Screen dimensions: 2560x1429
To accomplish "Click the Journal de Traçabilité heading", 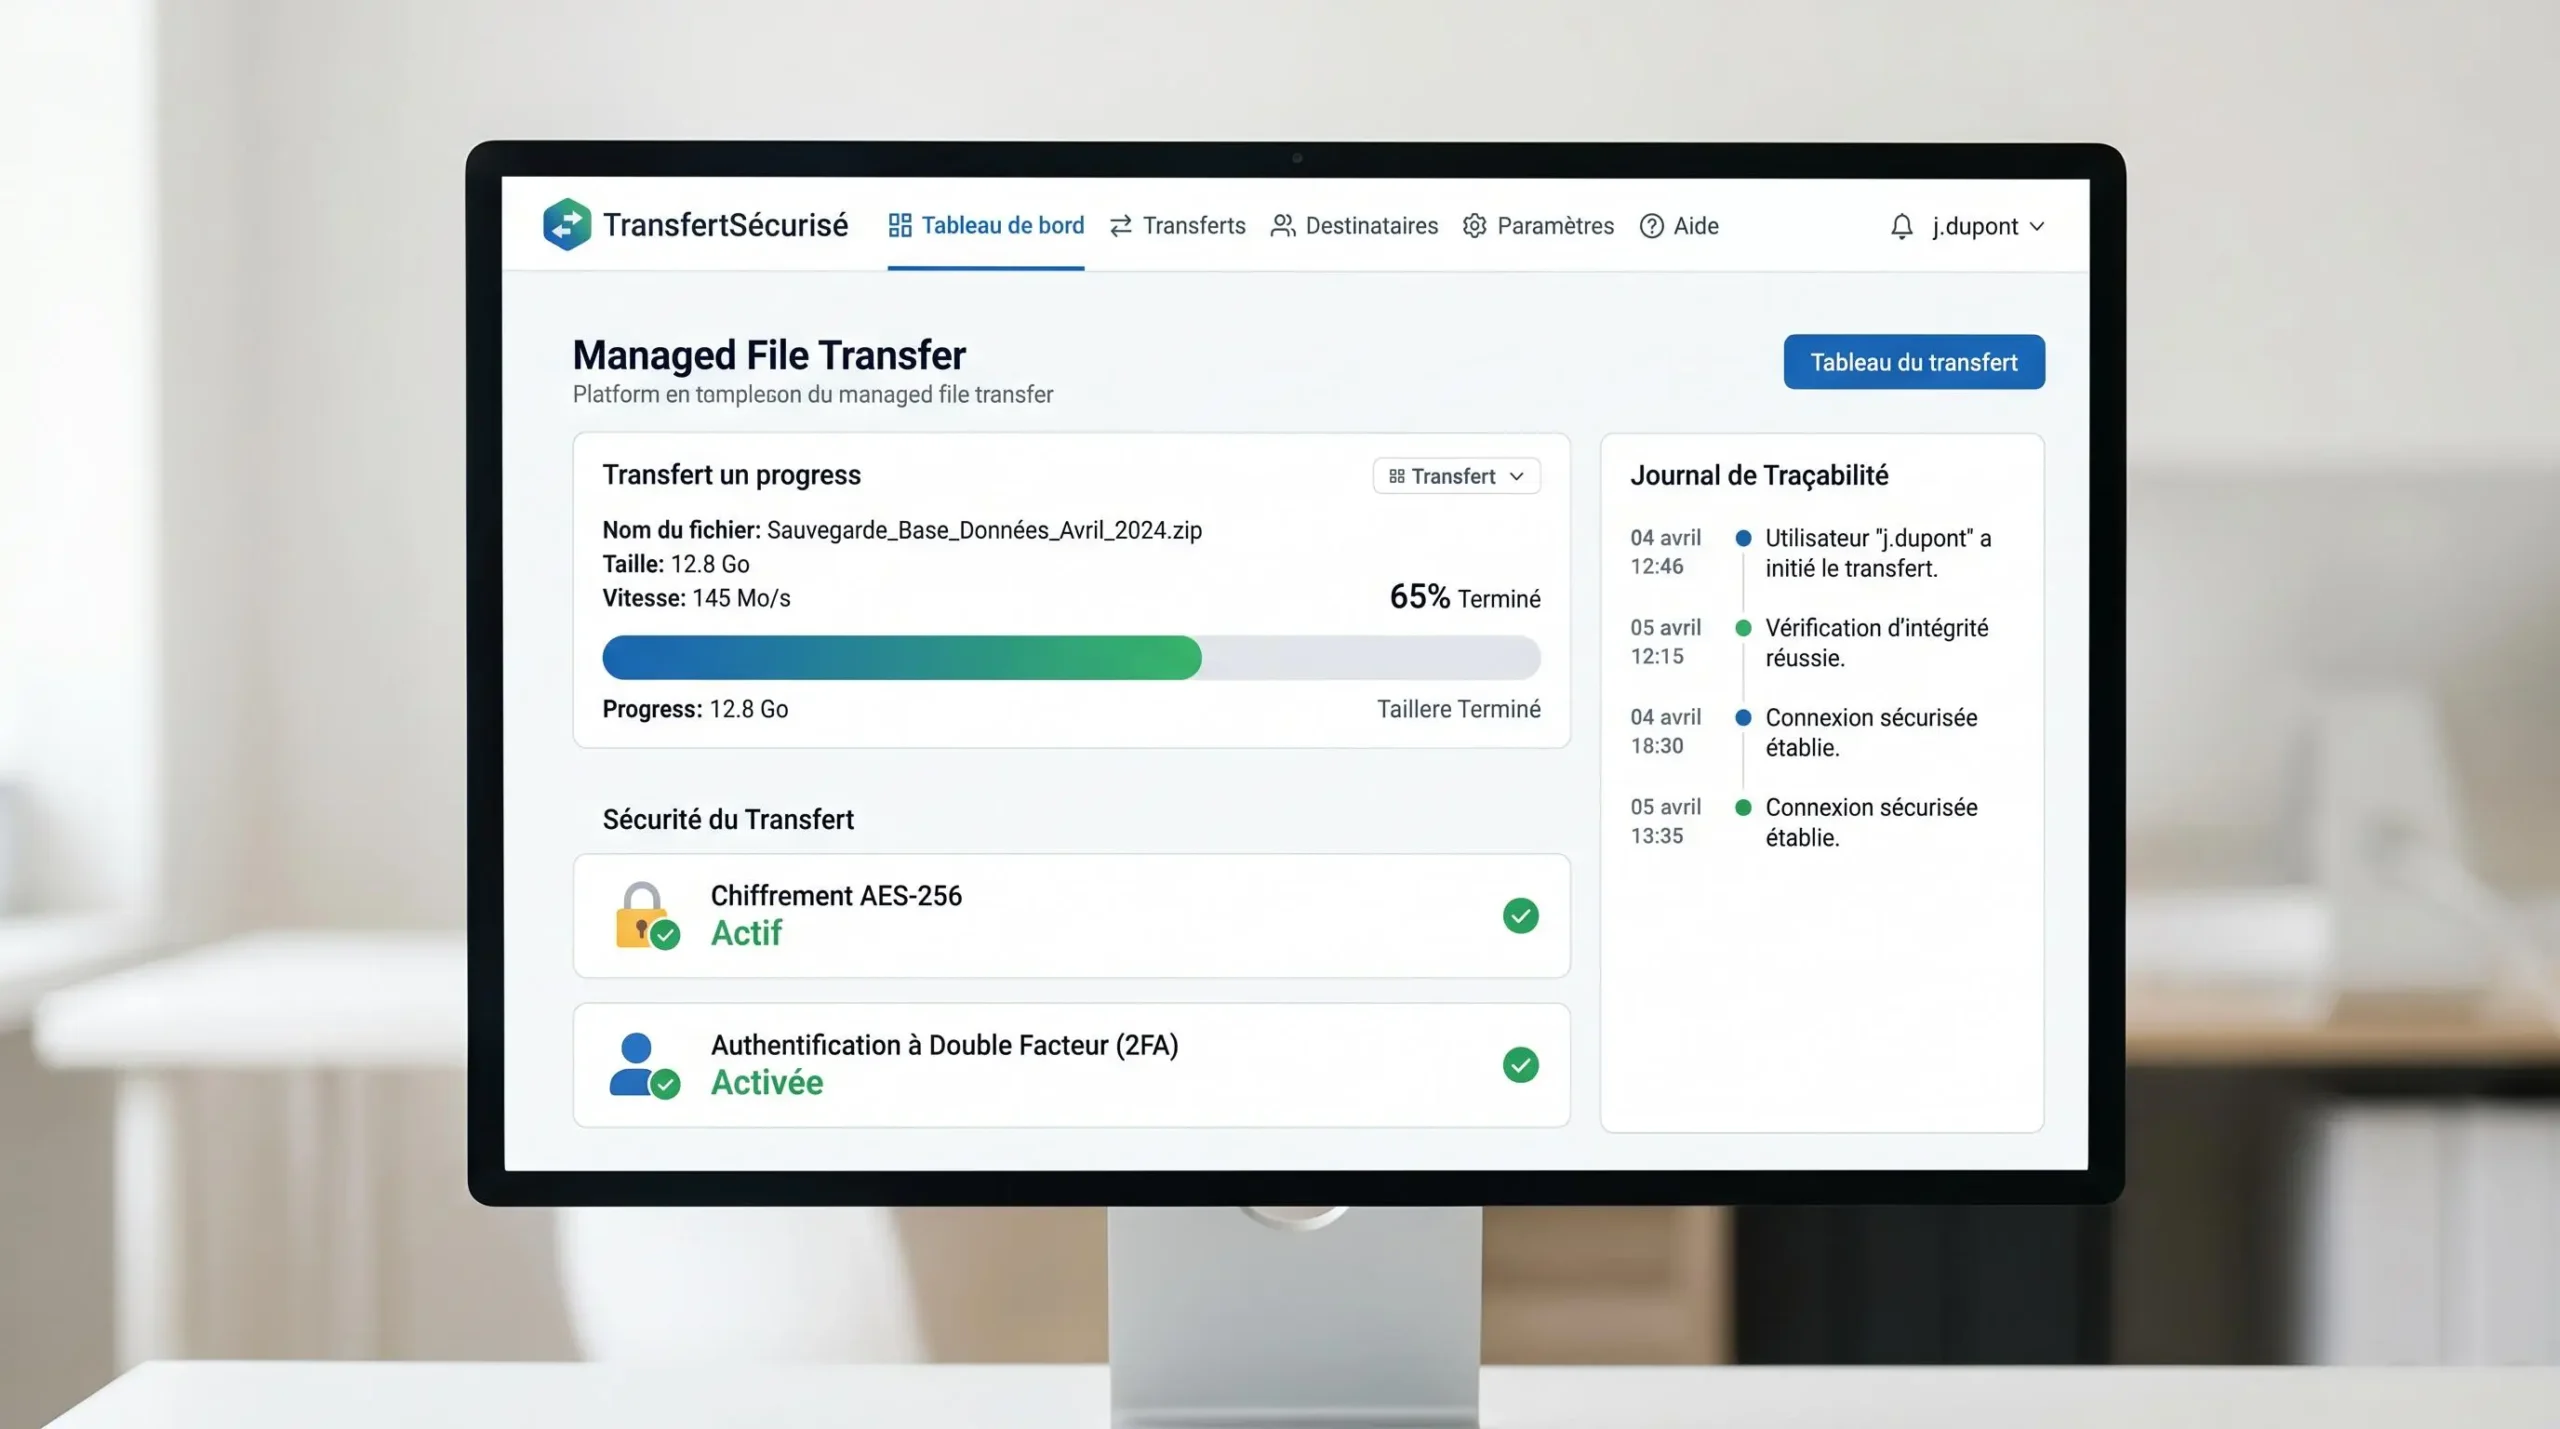I will coord(1759,475).
